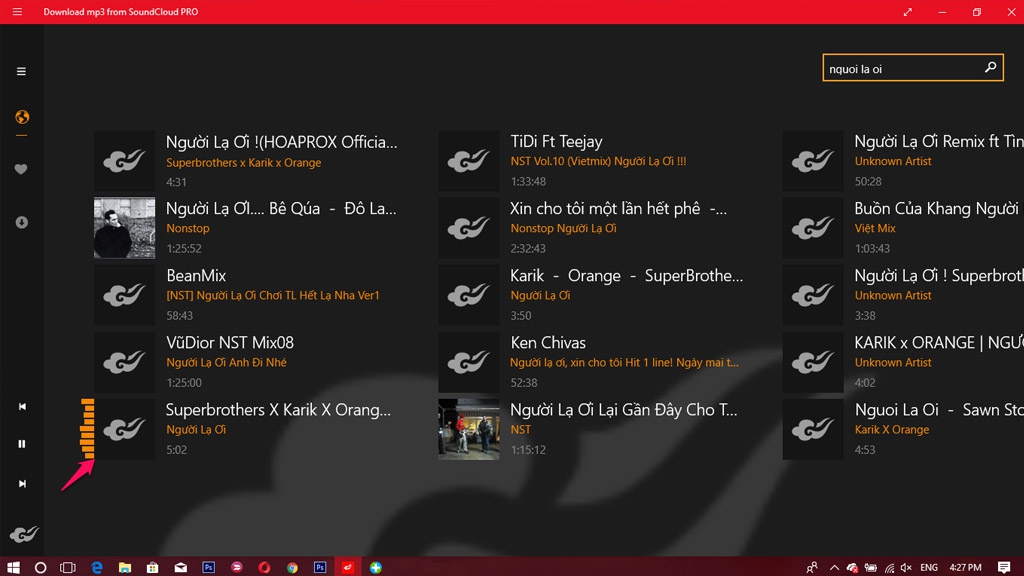Check the battery status tray icon
The height and width of the screenshot is (576, 1024).
click(871, 568)
